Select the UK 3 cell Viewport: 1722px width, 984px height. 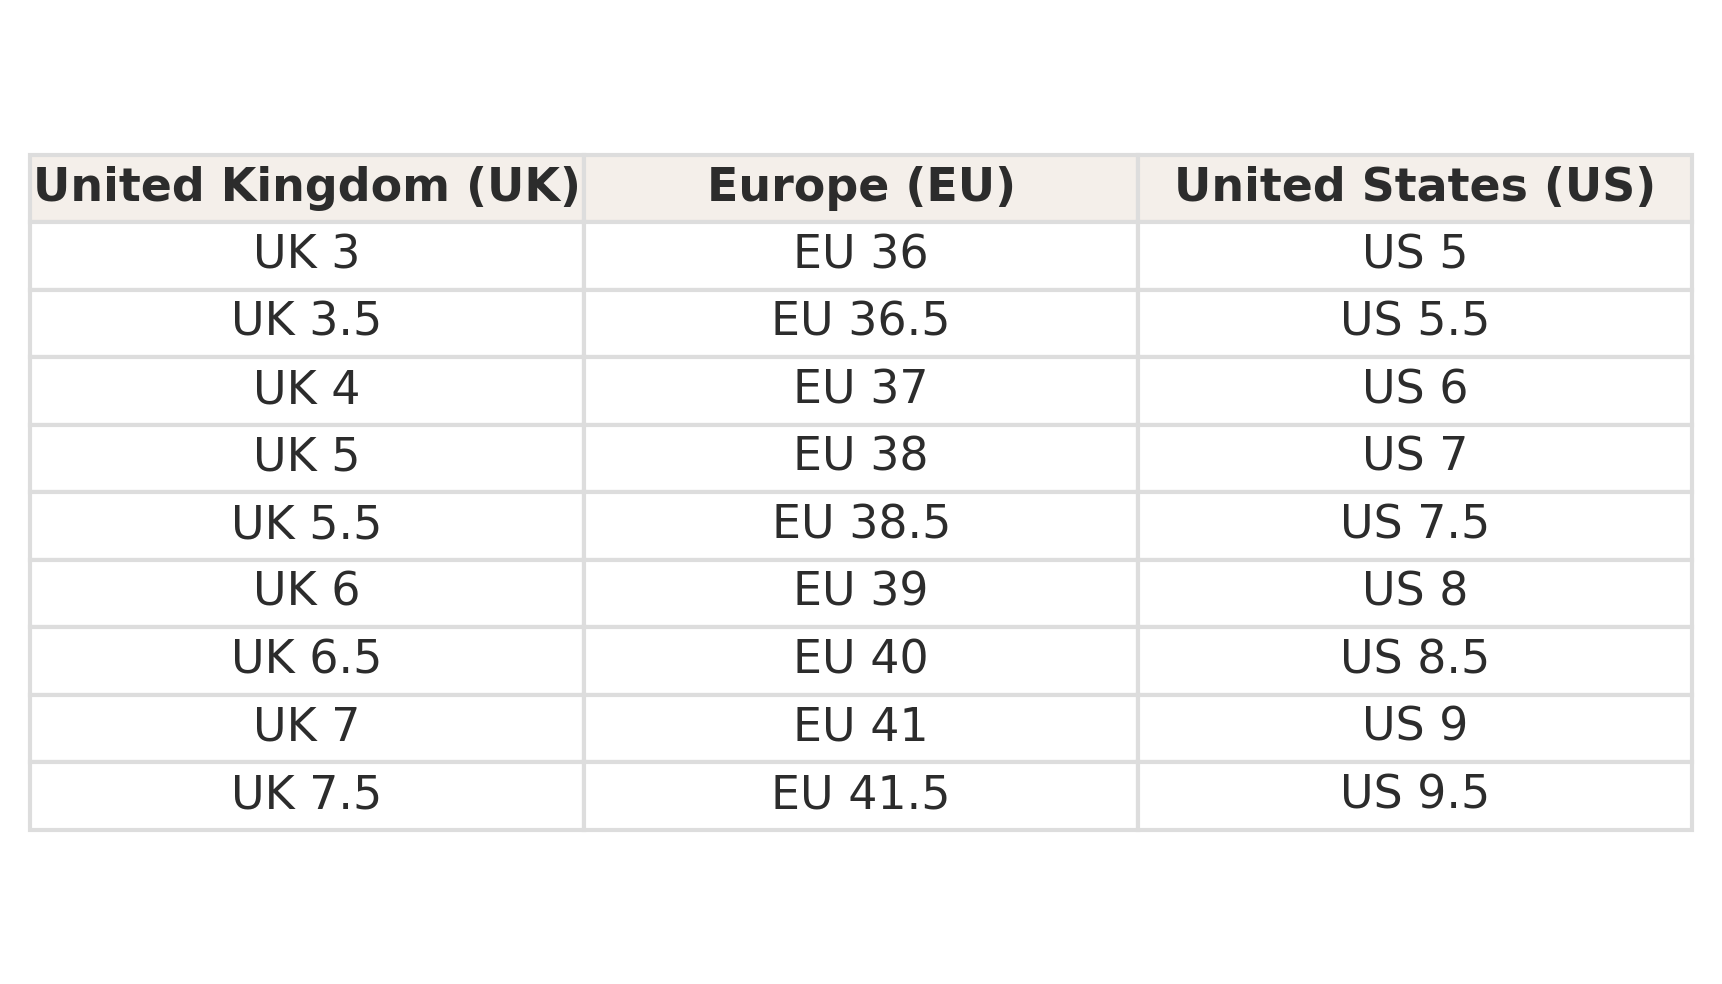coord(307,254)
